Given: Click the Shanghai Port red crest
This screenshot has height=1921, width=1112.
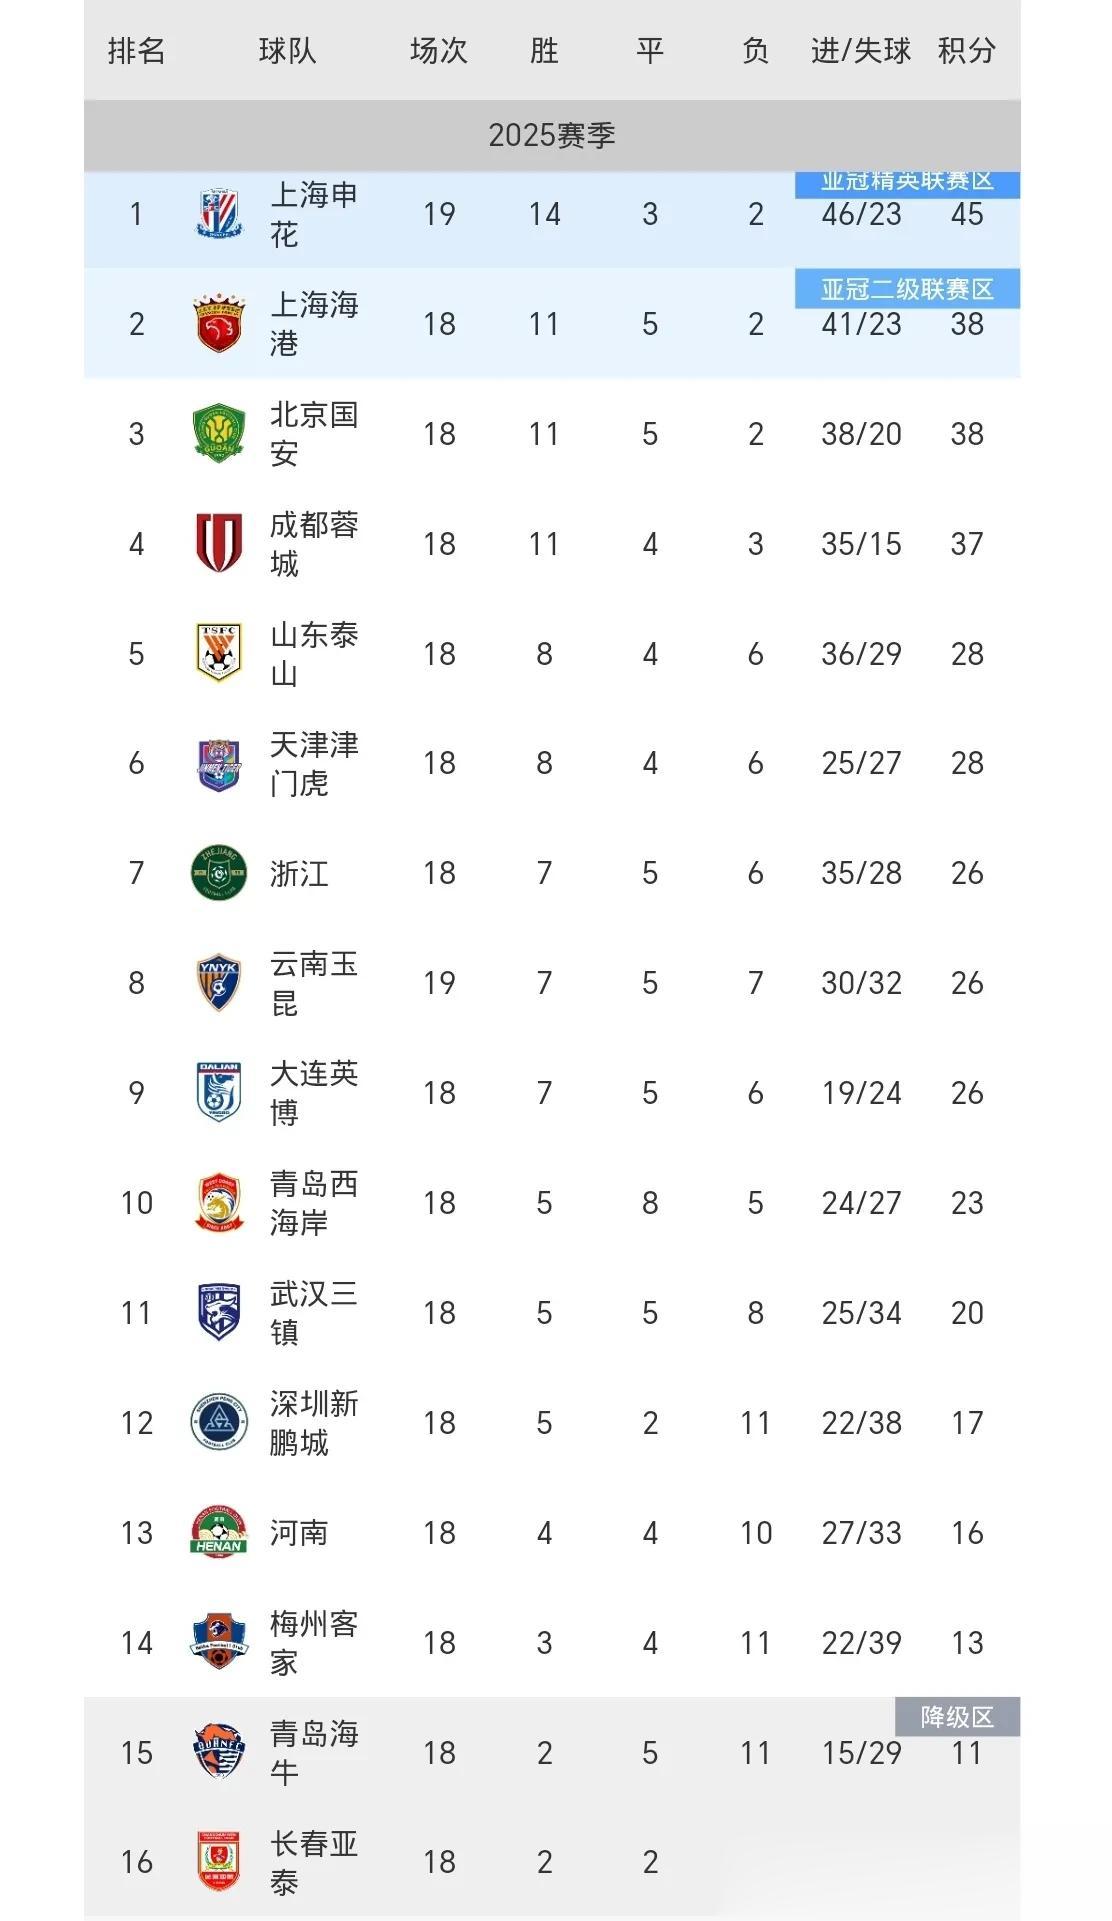Looking at the screenshot, I should pos(218,323).
